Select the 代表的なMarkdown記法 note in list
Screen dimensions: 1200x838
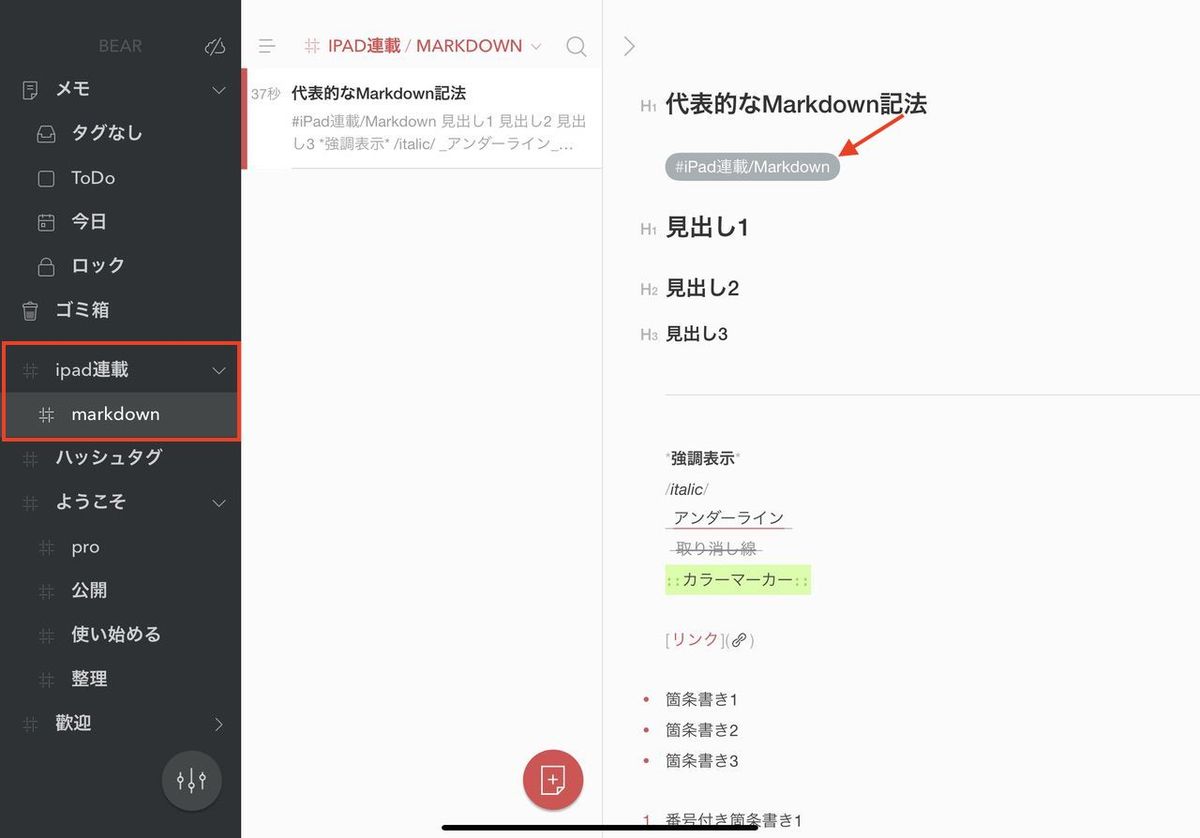(422, 118)
